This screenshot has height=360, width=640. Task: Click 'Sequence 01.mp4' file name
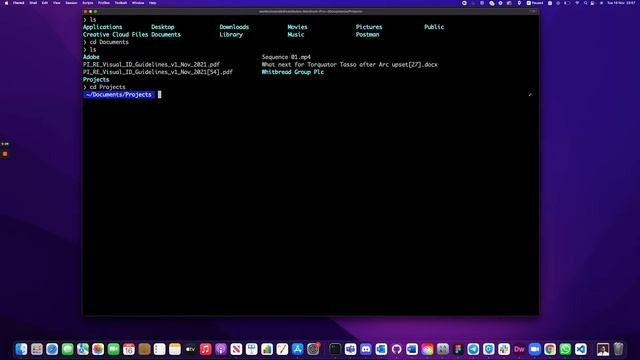coord(286,57)
